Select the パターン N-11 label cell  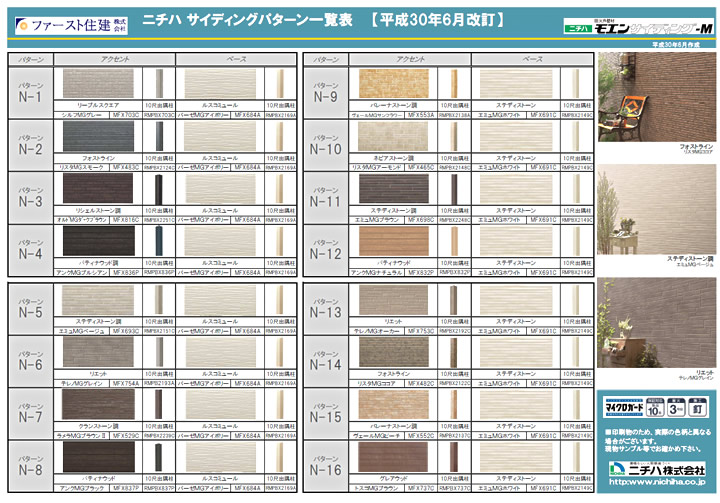click(326, 198)
